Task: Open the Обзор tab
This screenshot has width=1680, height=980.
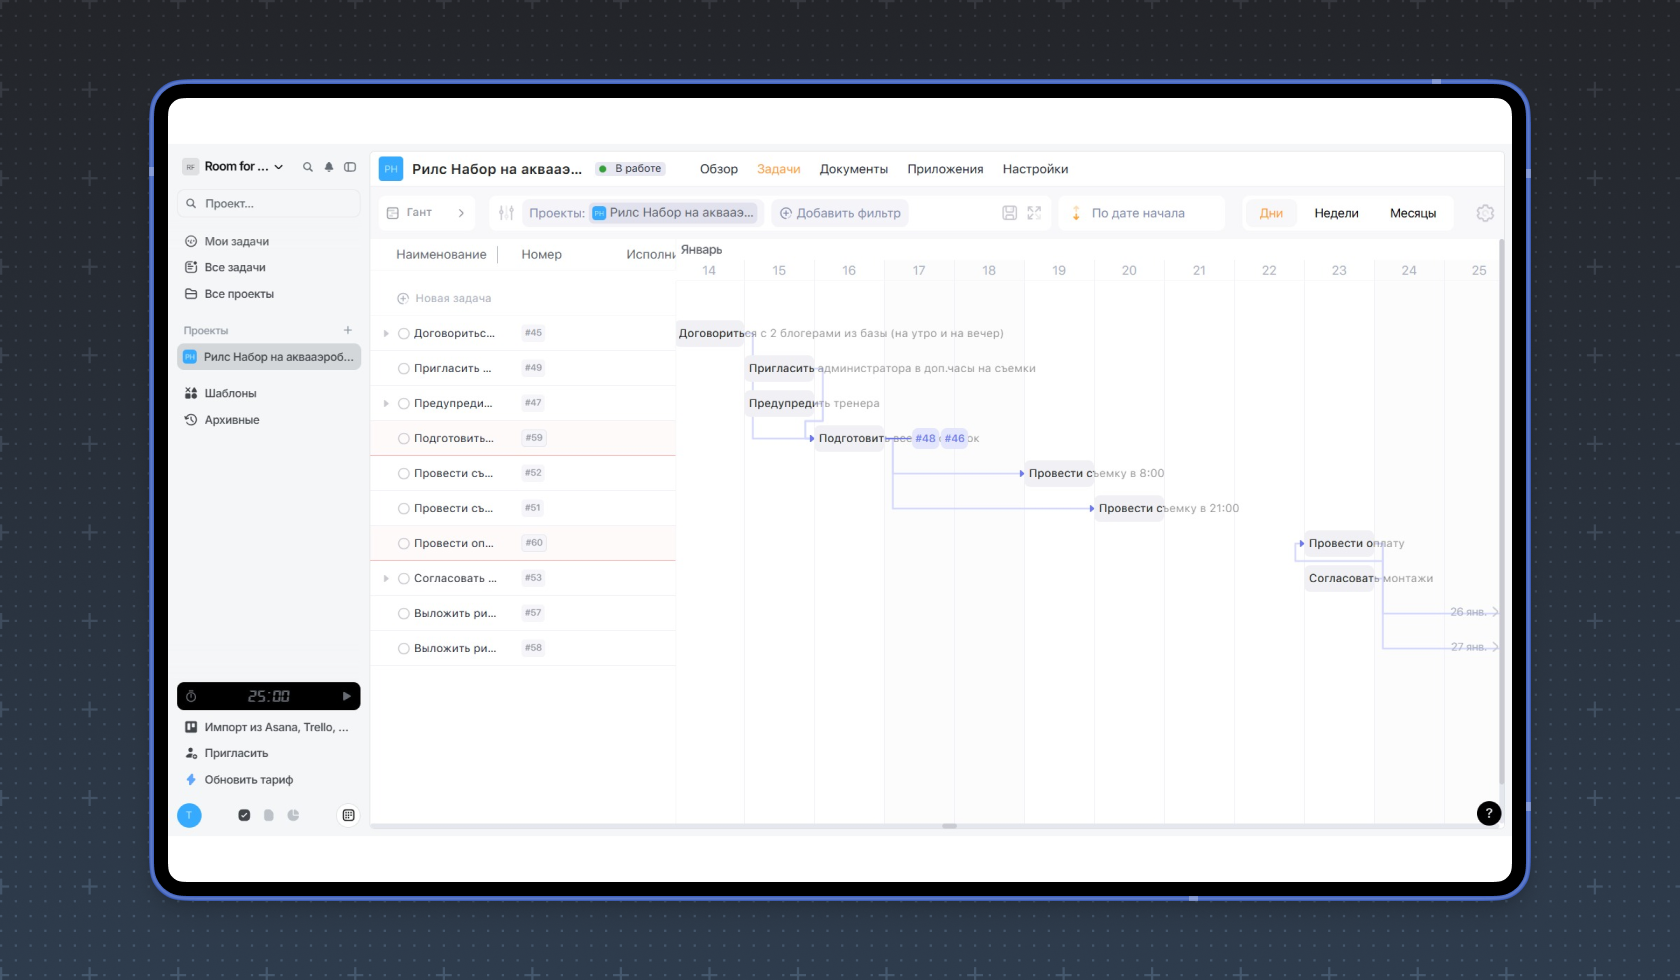Action: click(x=718, y=169)
